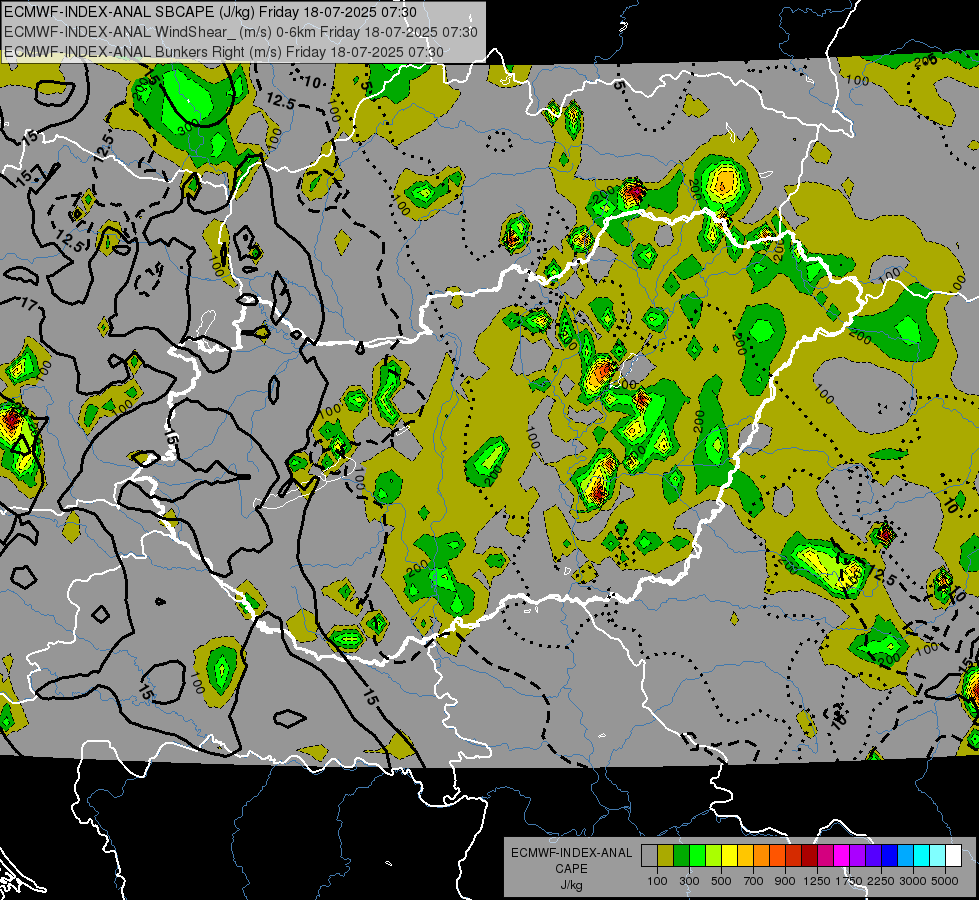Click the 2250 tick label in legend

click(882, 881)
